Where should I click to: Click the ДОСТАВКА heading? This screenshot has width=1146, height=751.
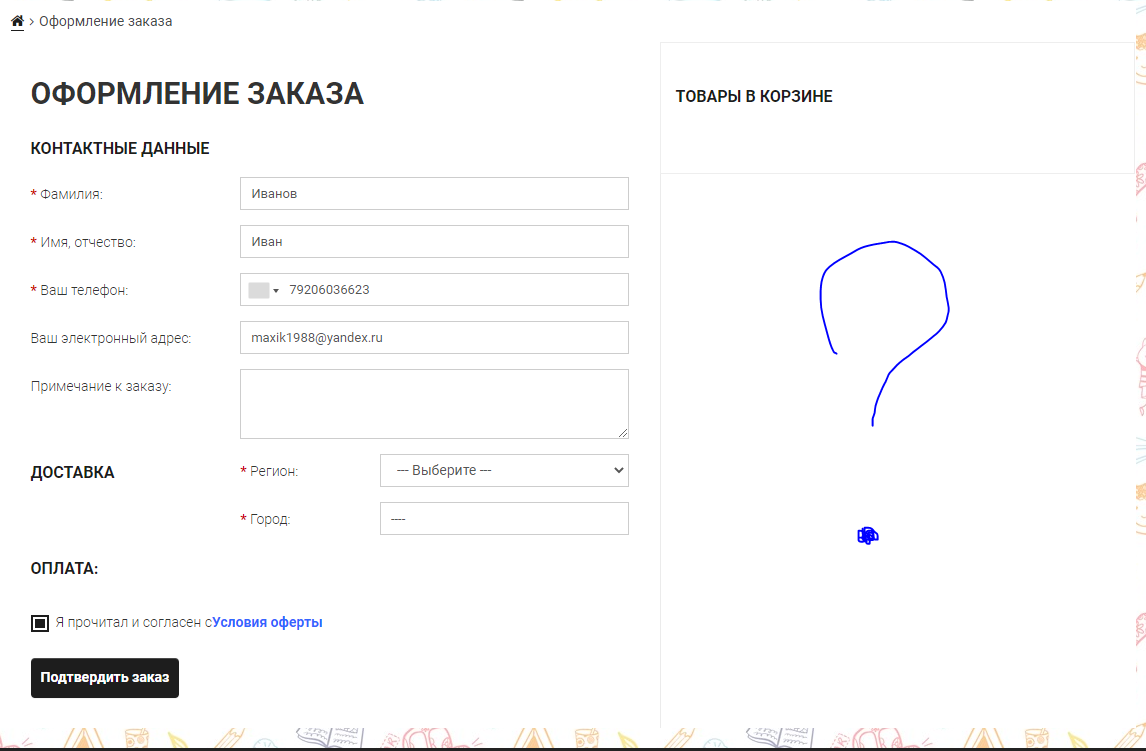point(72,473)
